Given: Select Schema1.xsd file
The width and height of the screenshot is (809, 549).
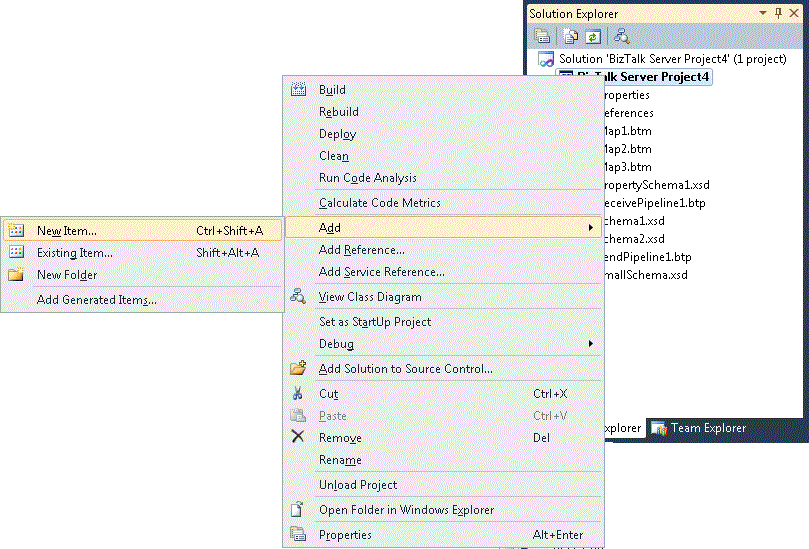Looking at the screenshot, I should pyautogui.click(x=634, y=221).
